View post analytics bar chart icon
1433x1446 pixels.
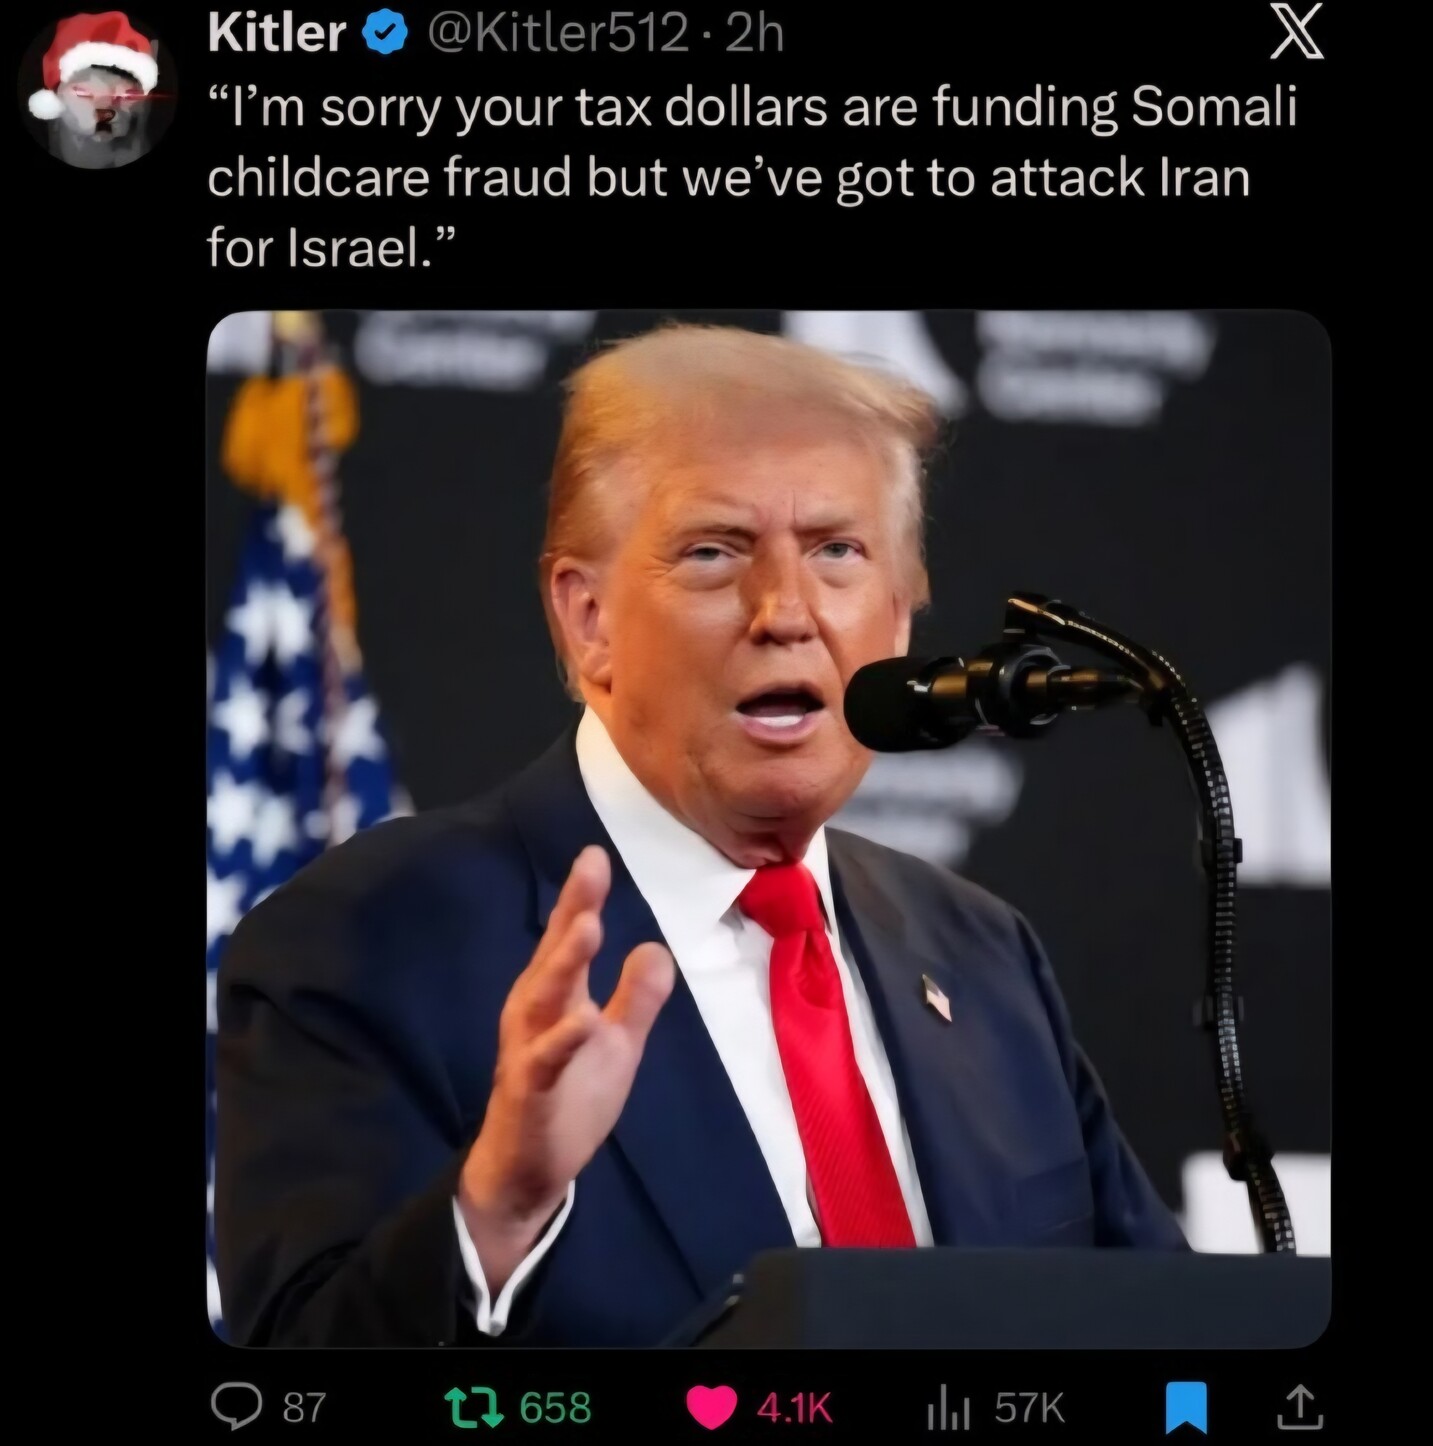[x=949, y=1408]
